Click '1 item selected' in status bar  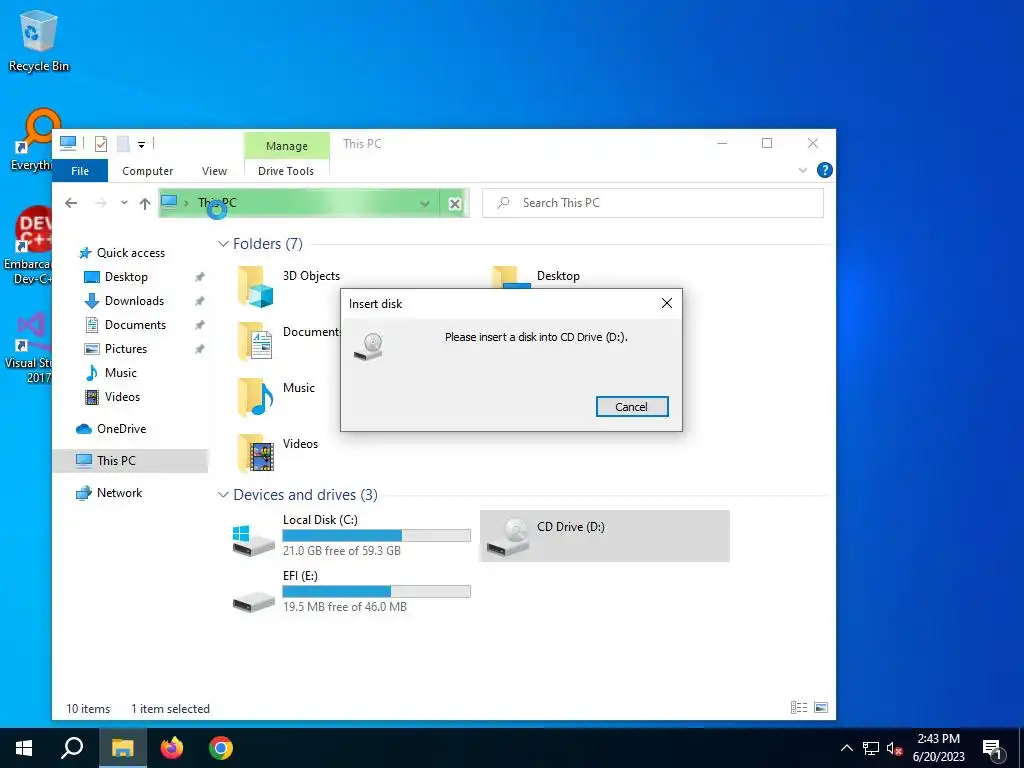tap(170, 709)
